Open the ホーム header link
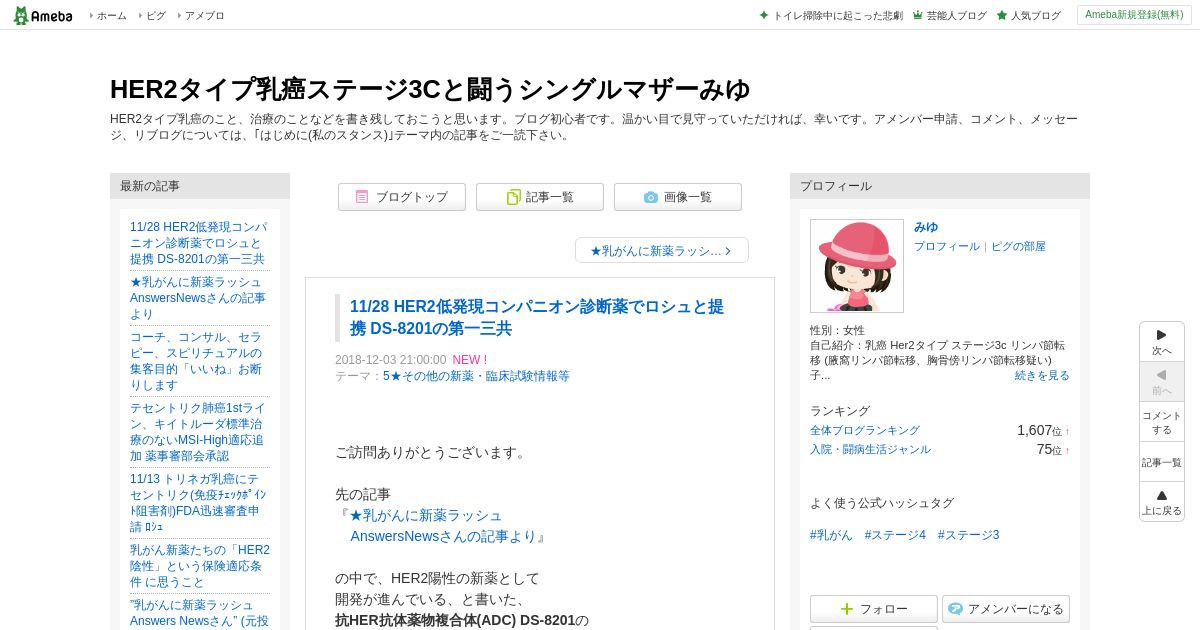1200x630 pixels. 111,16
